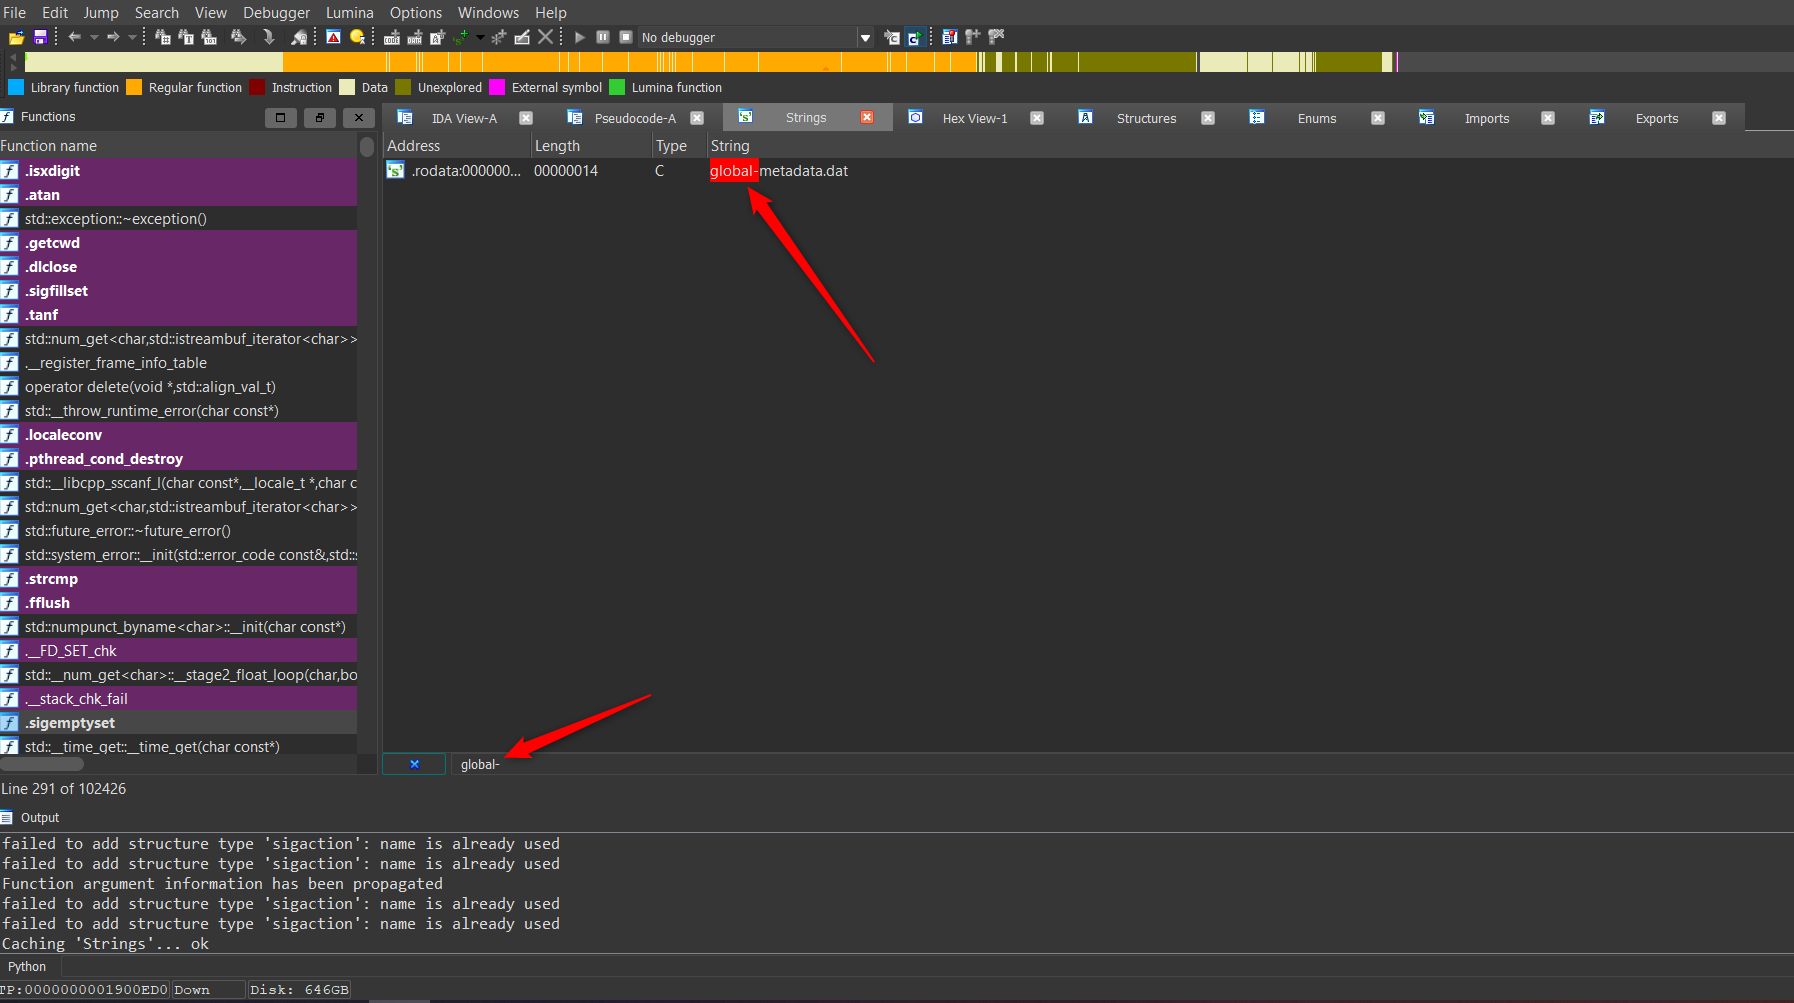
Task: Stop process with the stop button
Action: pyautogui.click(x=626, y=37)
